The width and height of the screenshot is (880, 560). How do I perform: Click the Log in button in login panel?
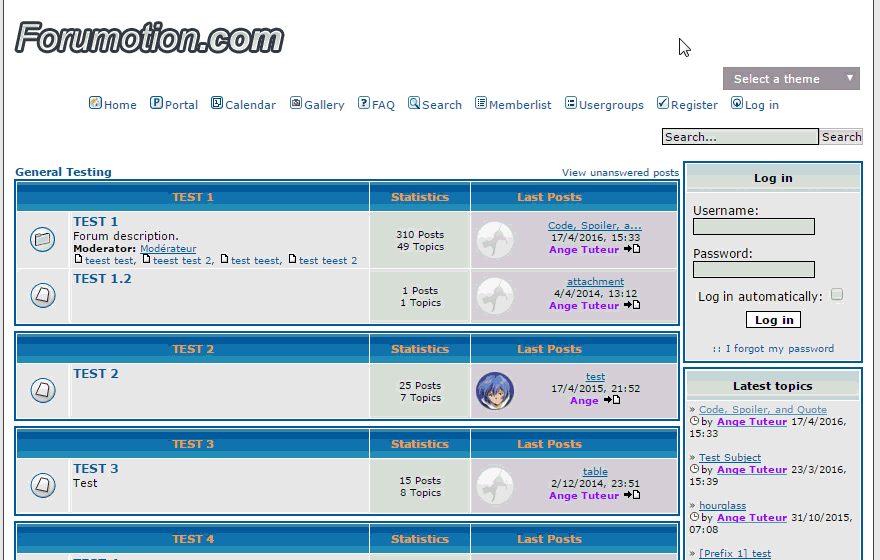coord(773,320)
